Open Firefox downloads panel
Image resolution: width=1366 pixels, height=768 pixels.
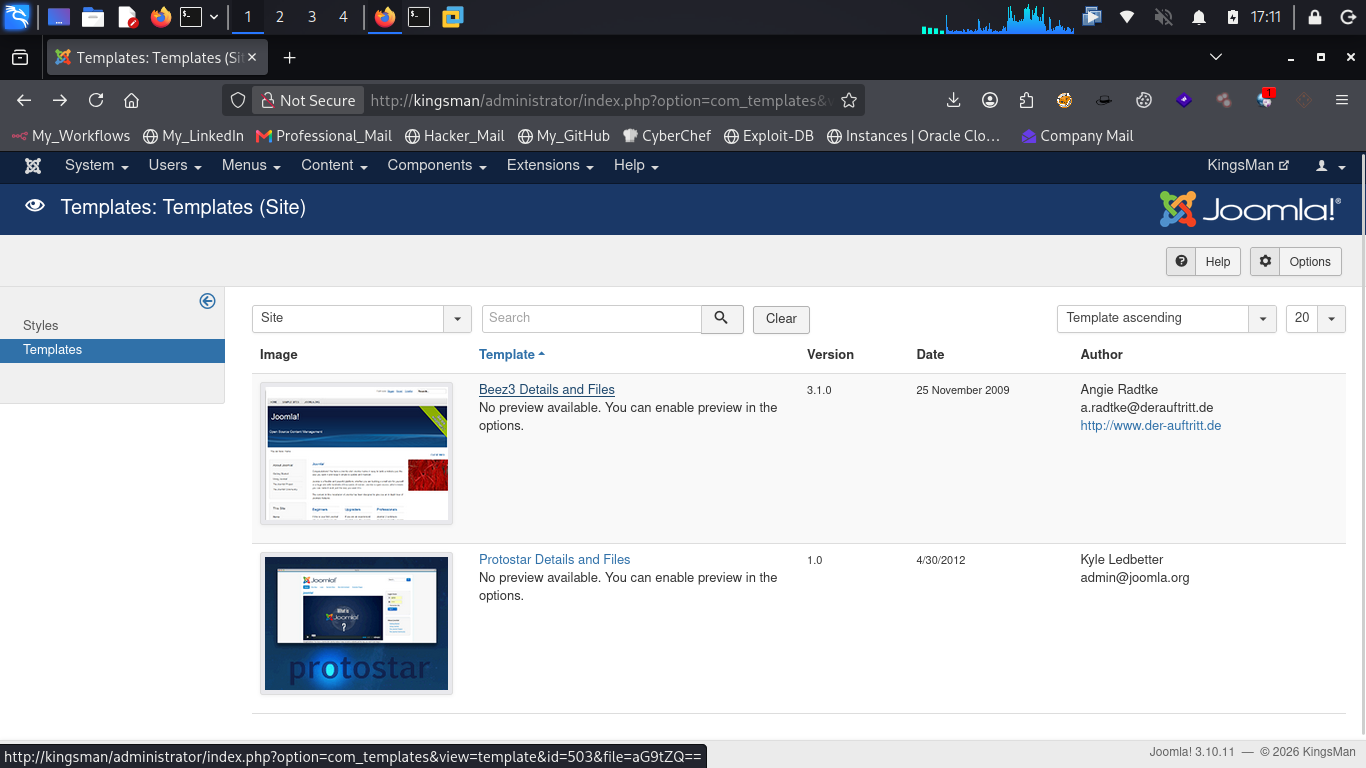tap(953, 100)
